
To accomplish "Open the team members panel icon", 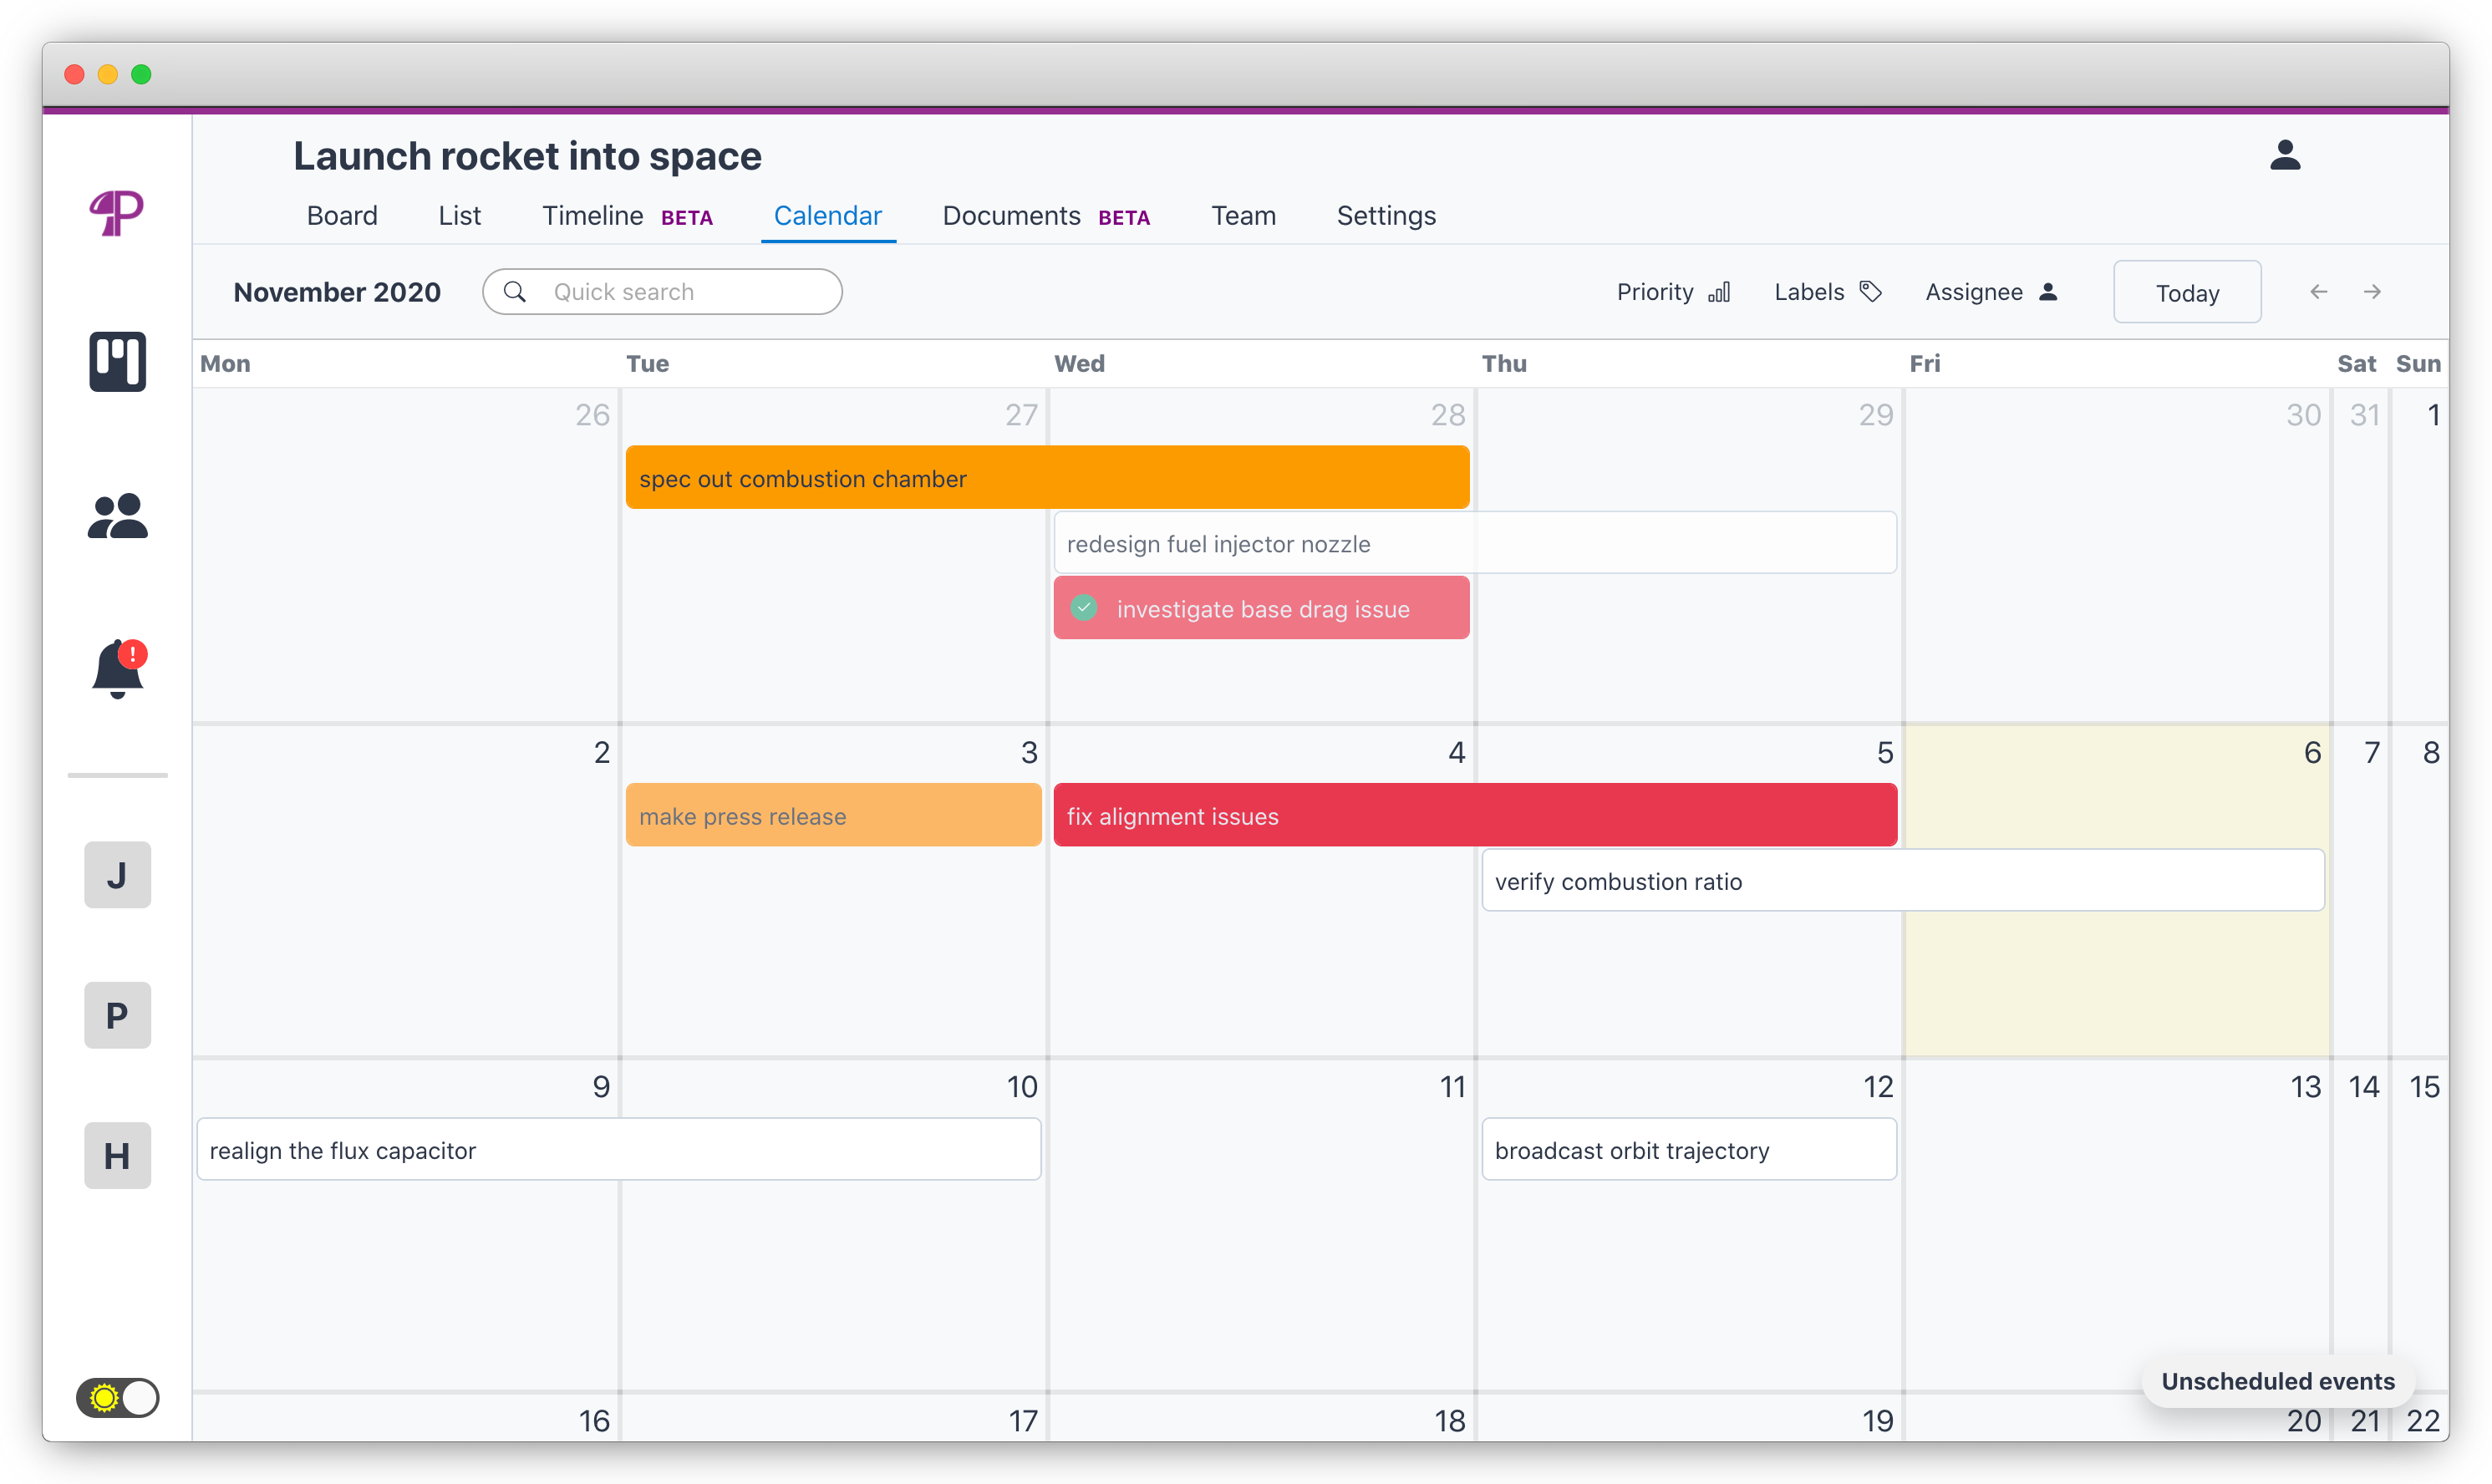I will click(x=117, y=516).
